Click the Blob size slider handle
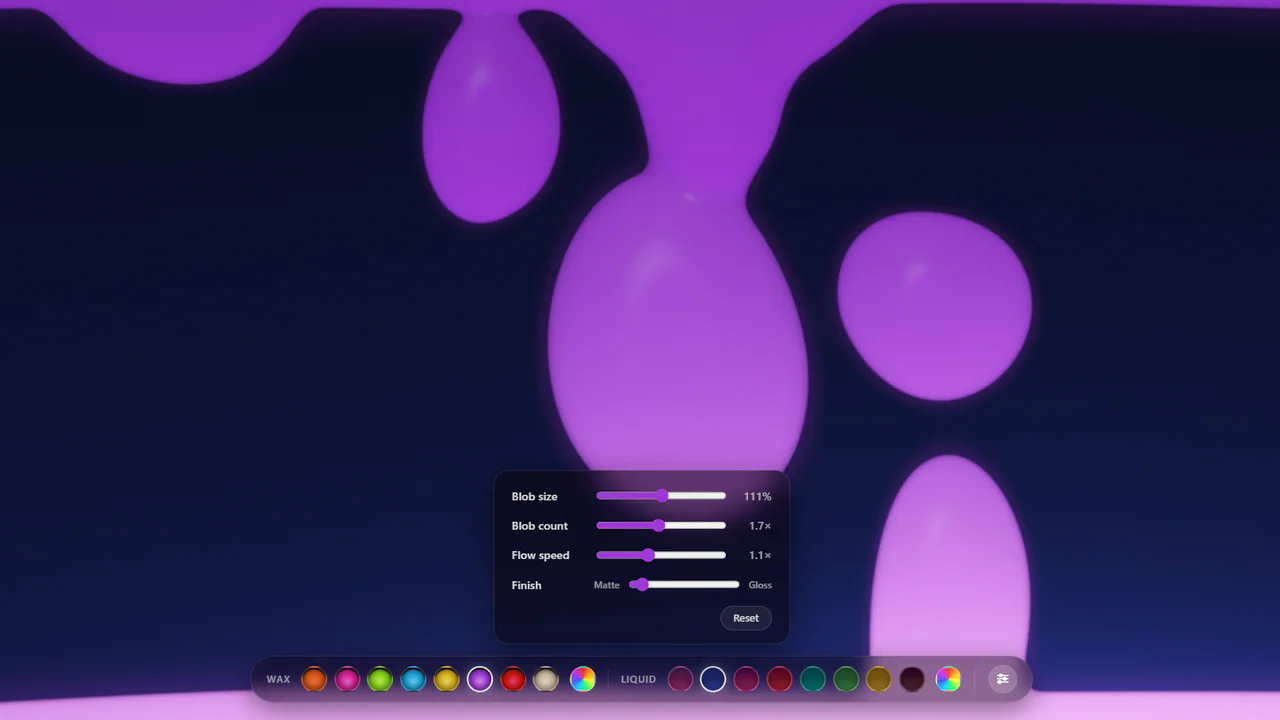 662,496
